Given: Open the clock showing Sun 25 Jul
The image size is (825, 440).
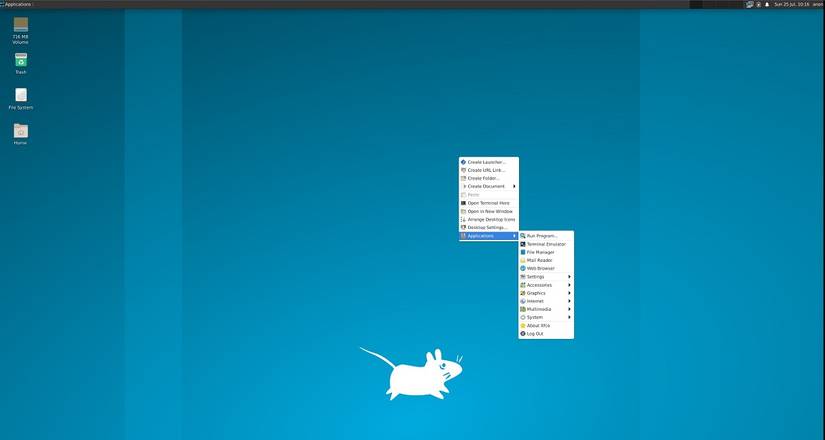Looking at the screenshot, I should click(x=791, y=4).
